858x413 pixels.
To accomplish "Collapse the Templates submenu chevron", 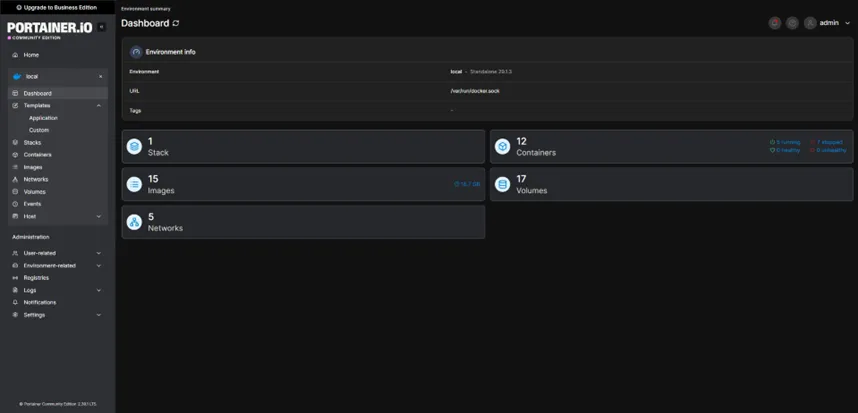I will pyautogui.click(x=98, y=106).
